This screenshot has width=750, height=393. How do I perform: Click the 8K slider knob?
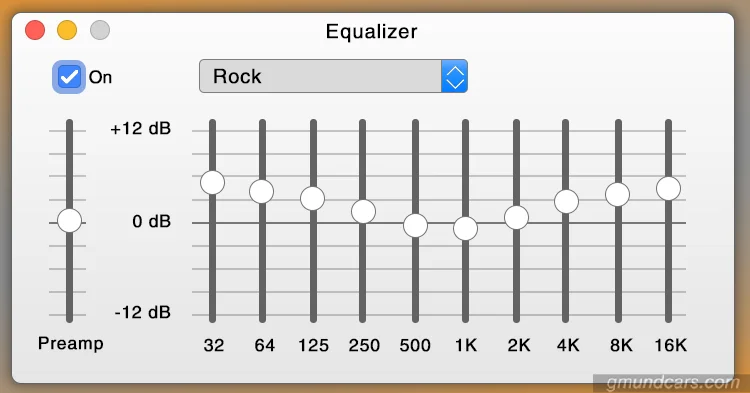pyautogui.click(x=618, y=195)
